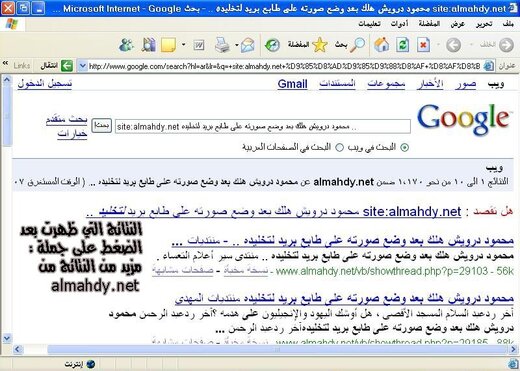Open the dropdown arrow next to Discuss note icon
Viewport: 520px width, 371px height.
pyautogui.click(x=183, y=44)
